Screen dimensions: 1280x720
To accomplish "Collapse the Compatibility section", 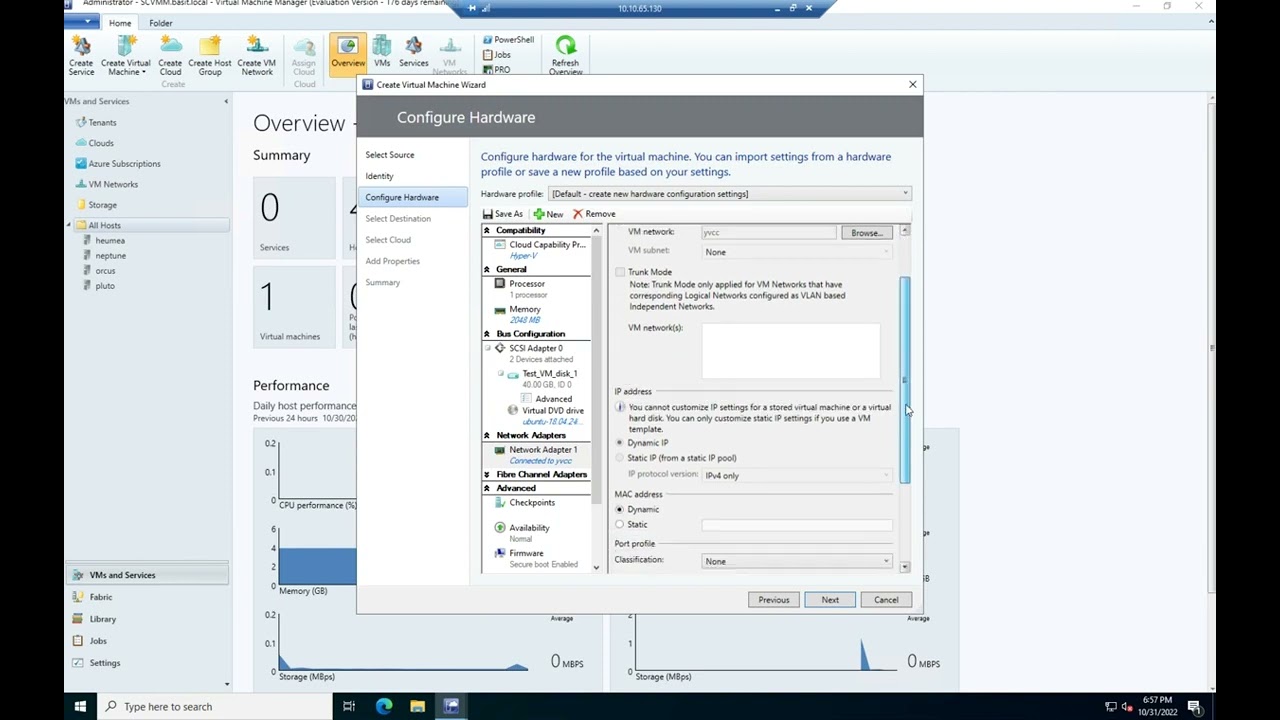I will click(487, 231).
